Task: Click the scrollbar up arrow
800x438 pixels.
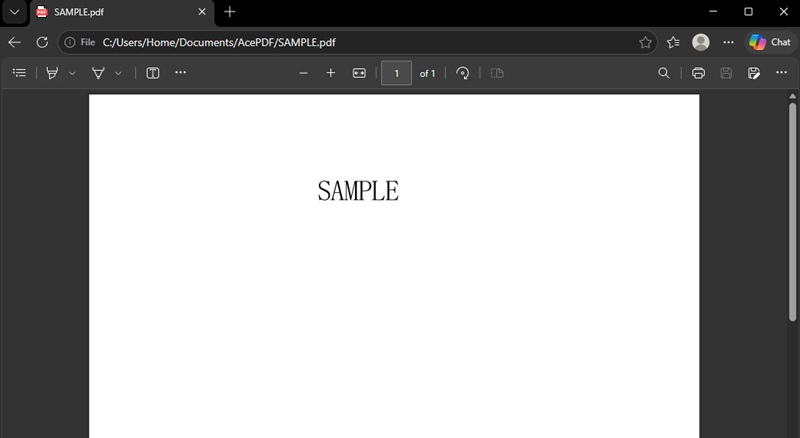Action: pyautogui.click(x=792, y=96)
